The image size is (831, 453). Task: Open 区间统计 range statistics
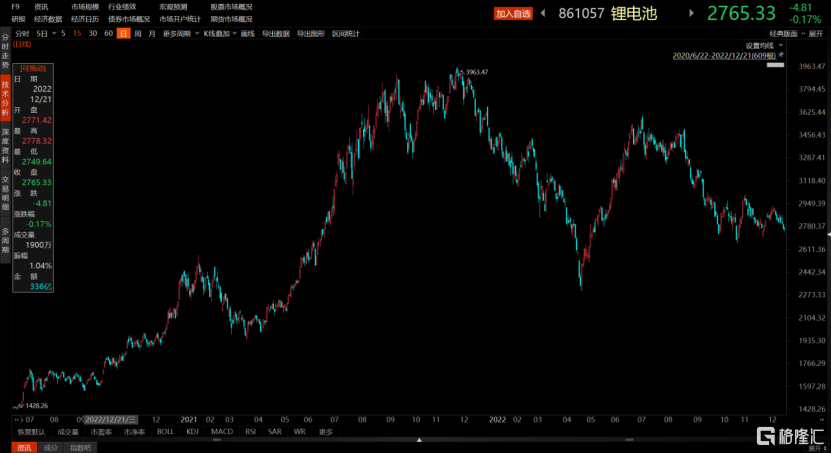[x=346, y=33]
